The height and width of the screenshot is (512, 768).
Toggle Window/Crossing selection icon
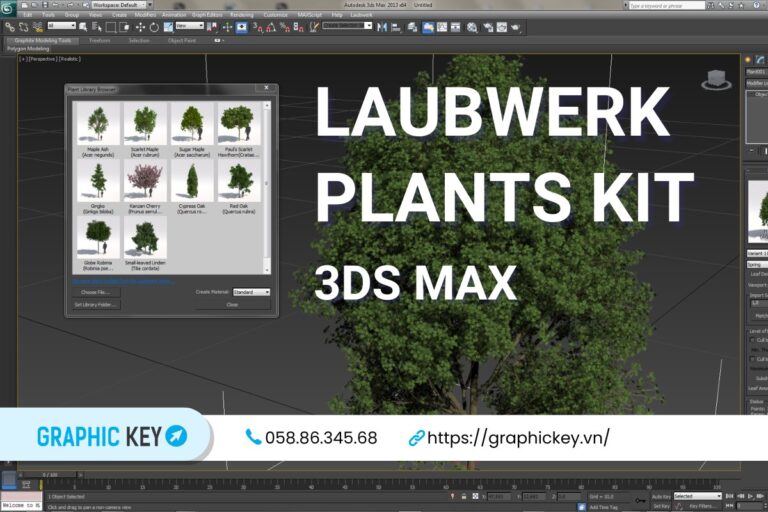click(x=125, y=27)
